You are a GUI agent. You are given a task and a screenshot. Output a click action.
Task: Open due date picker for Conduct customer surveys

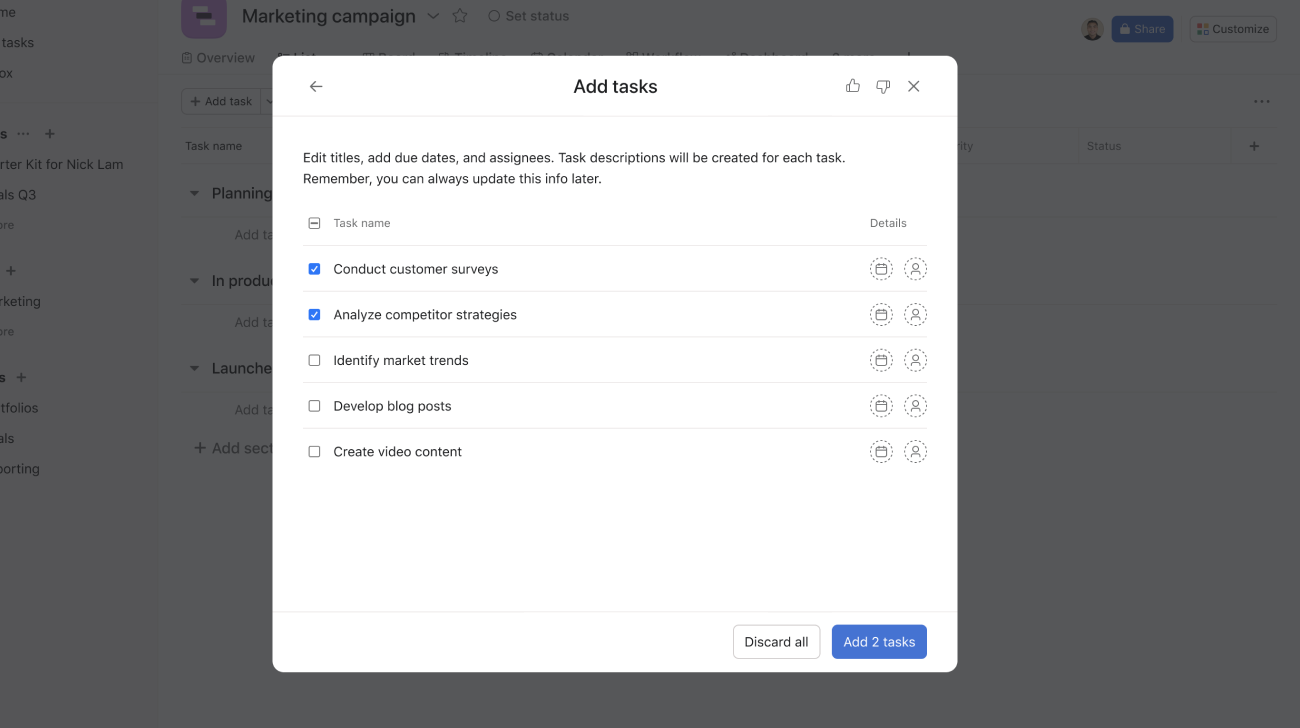[x=881, y=268]
